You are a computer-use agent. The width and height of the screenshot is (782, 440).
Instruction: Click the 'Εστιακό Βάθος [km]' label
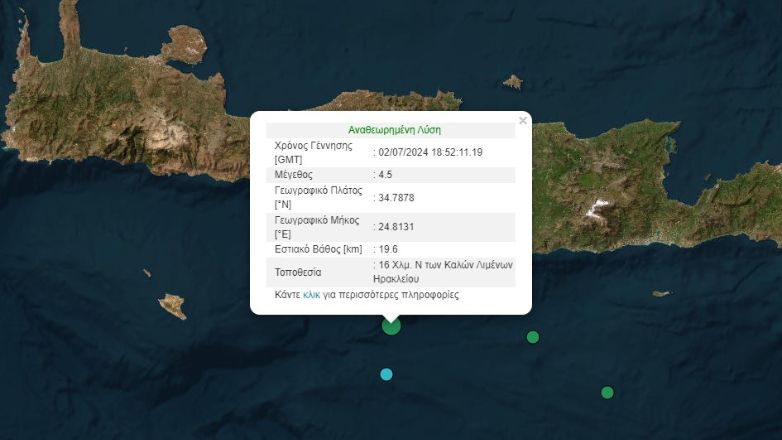pos(318,249)
